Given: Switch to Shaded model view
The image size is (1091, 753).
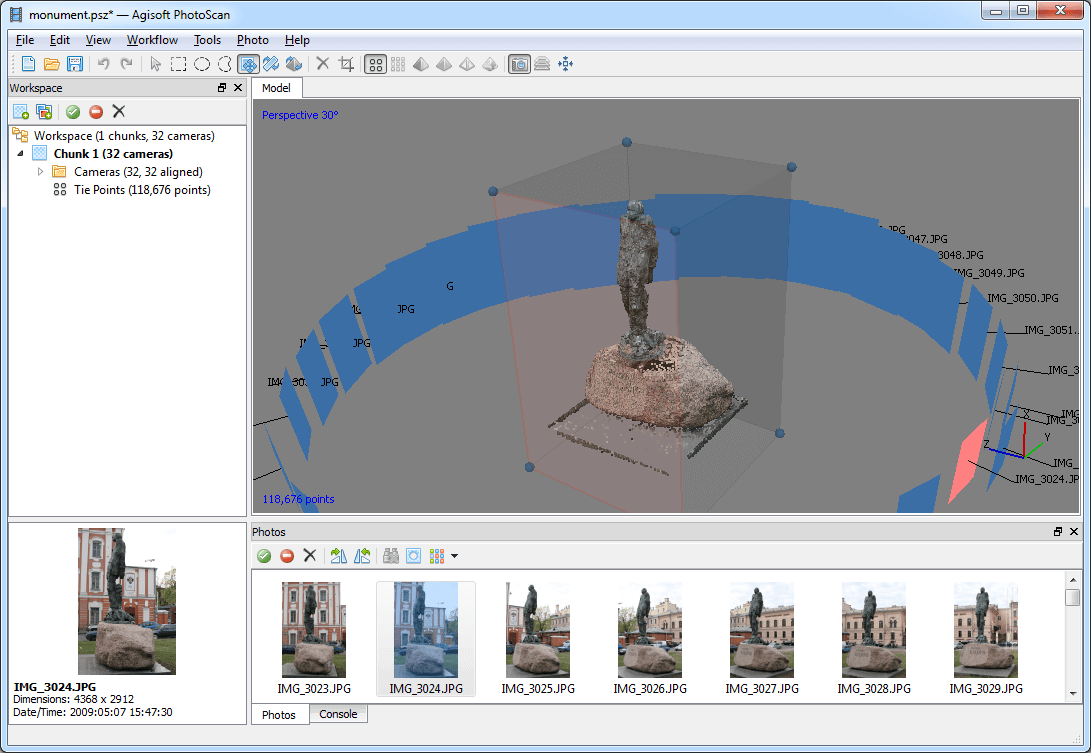Looking at the screenshot, I should click(421, 64).
